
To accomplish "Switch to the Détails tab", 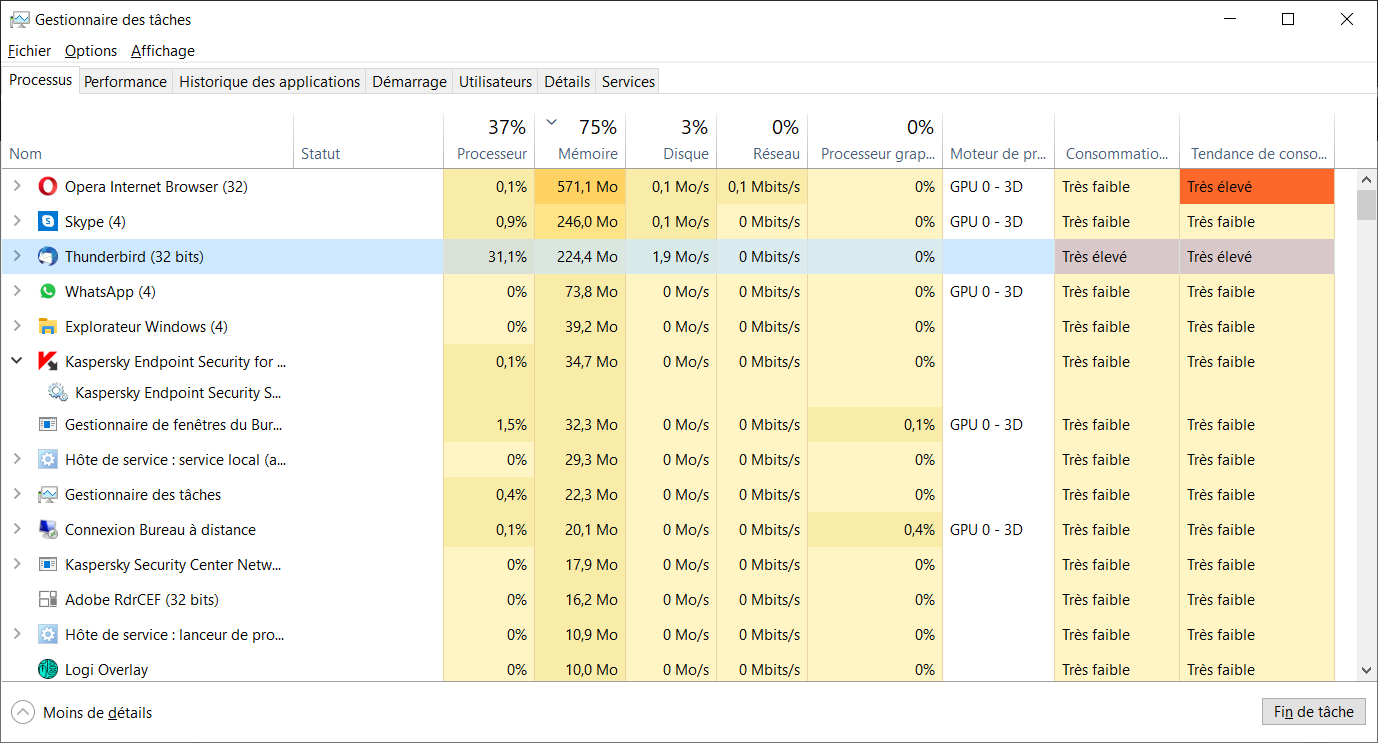I will 567,82.
